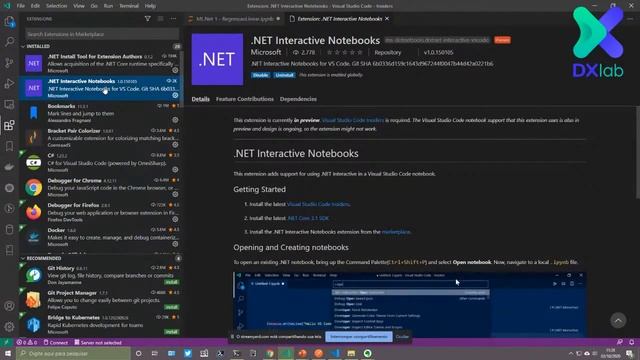Click the extension star rating
This screenshot has height=360, width=640.
(344, 53)
